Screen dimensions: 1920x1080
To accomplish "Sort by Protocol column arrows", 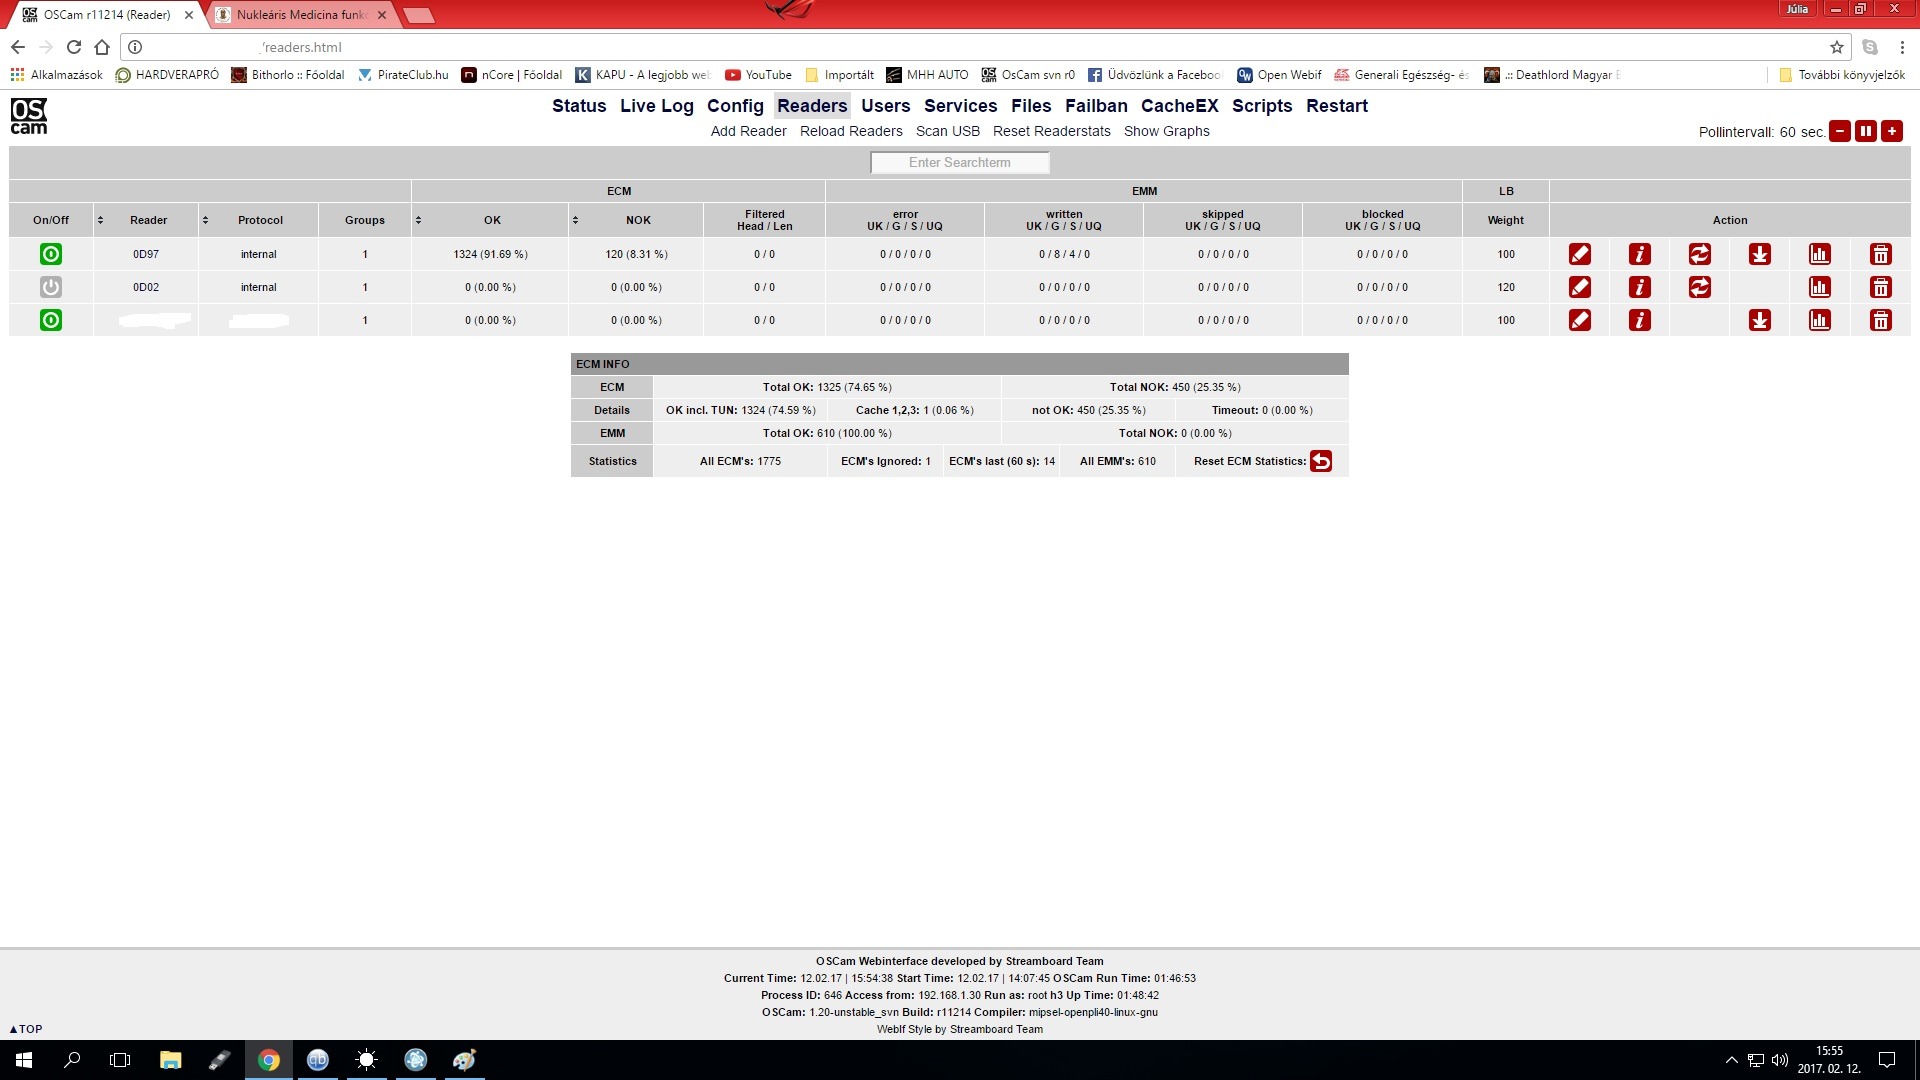I will point(205,220).
